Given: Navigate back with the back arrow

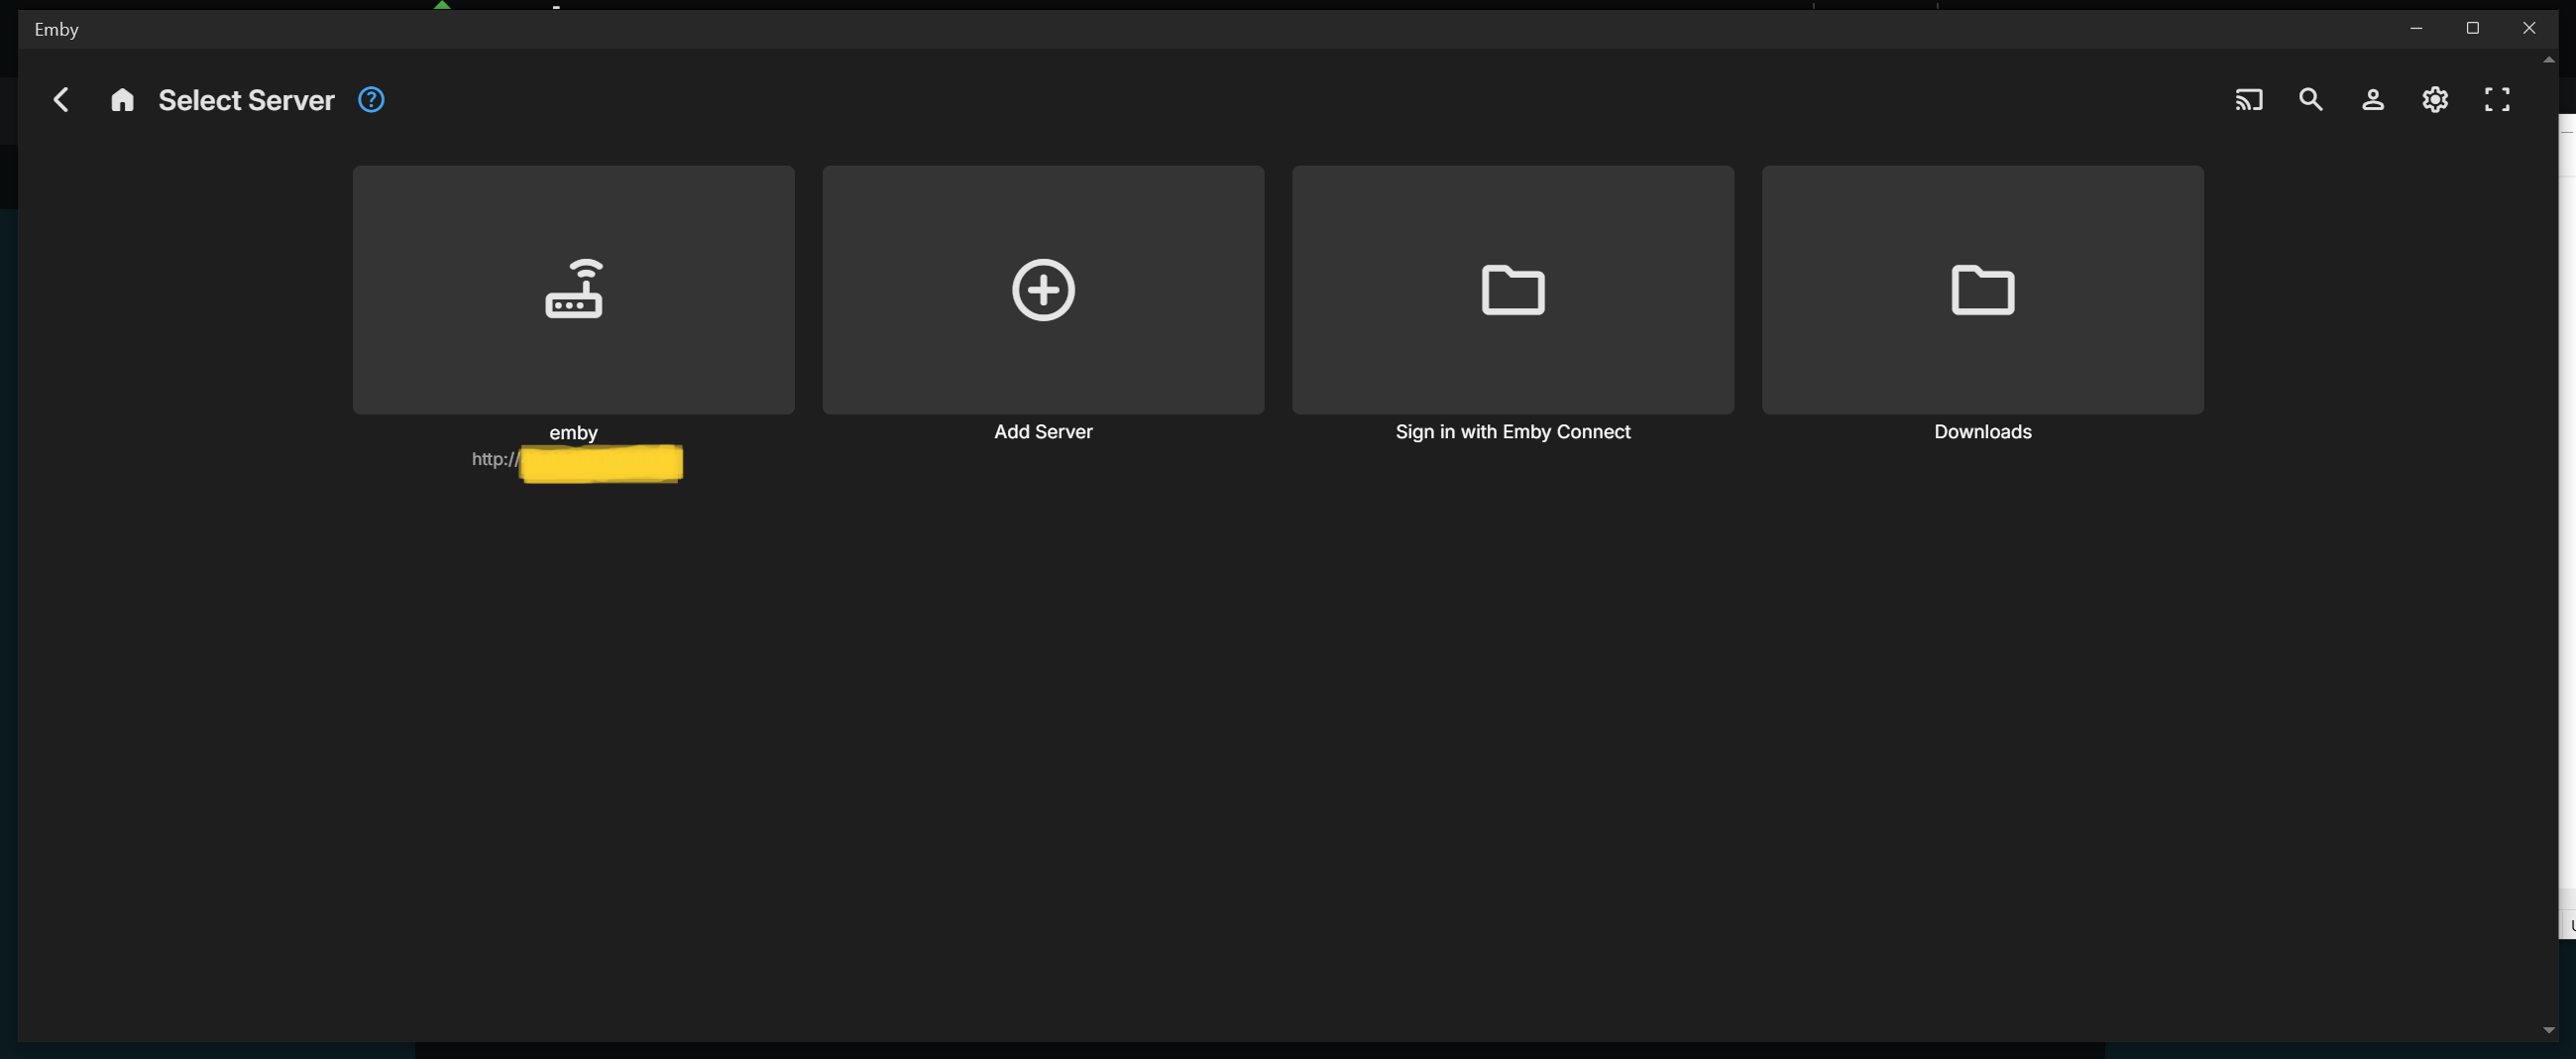Looking at the screenshot, I should pyautogui.click(x=61, y=99).
